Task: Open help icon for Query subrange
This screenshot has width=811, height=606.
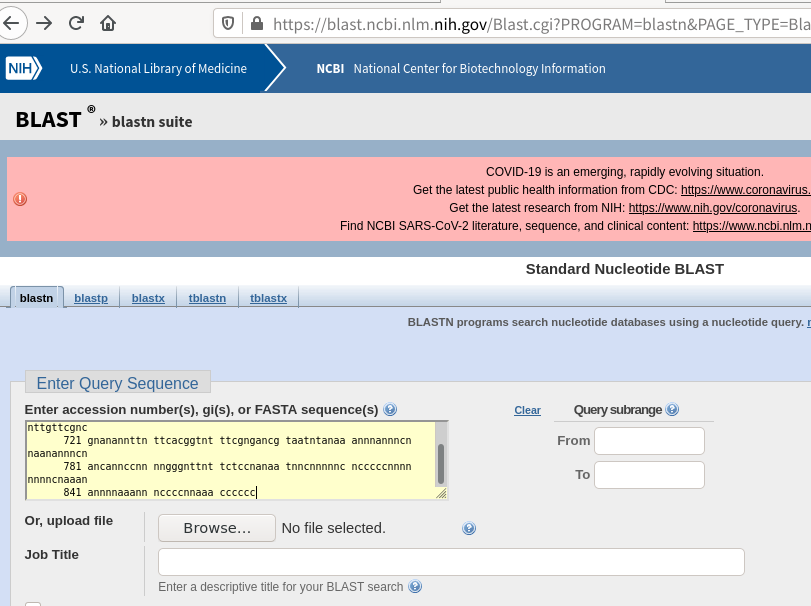Action: [672, 410]
